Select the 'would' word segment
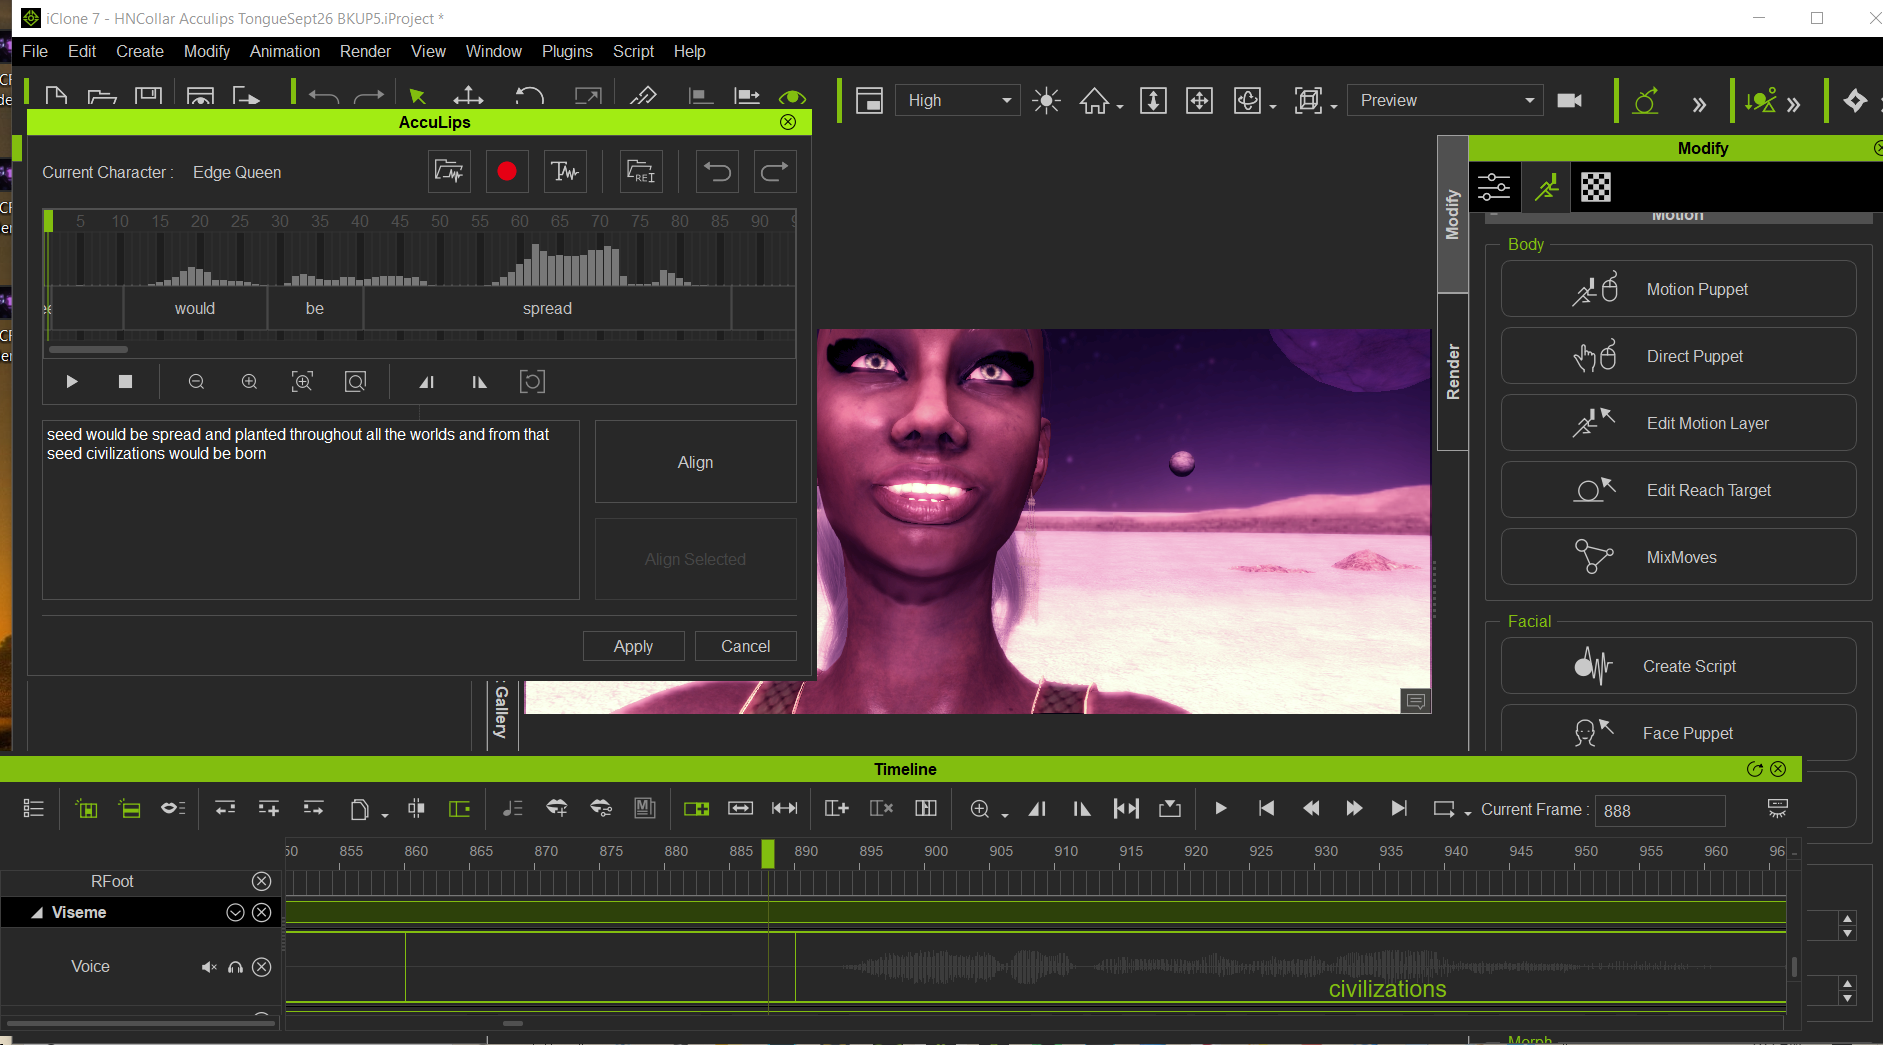Image resolution: width=1883 pixels, height=1045 pixels. [195, 308]
